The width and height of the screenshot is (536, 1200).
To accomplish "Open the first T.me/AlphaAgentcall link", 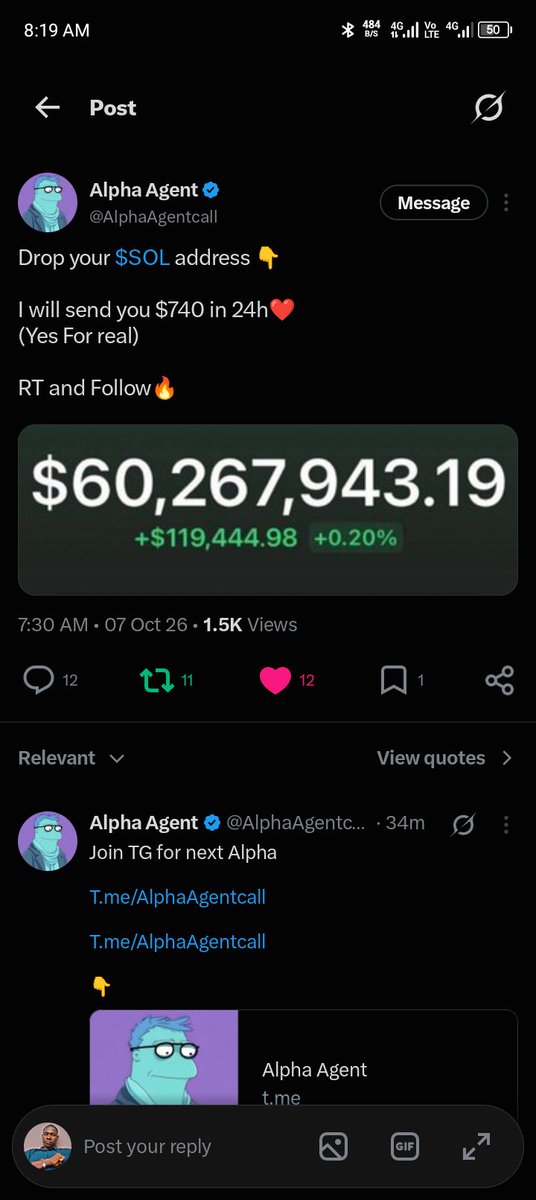I will tap(178, 897).
